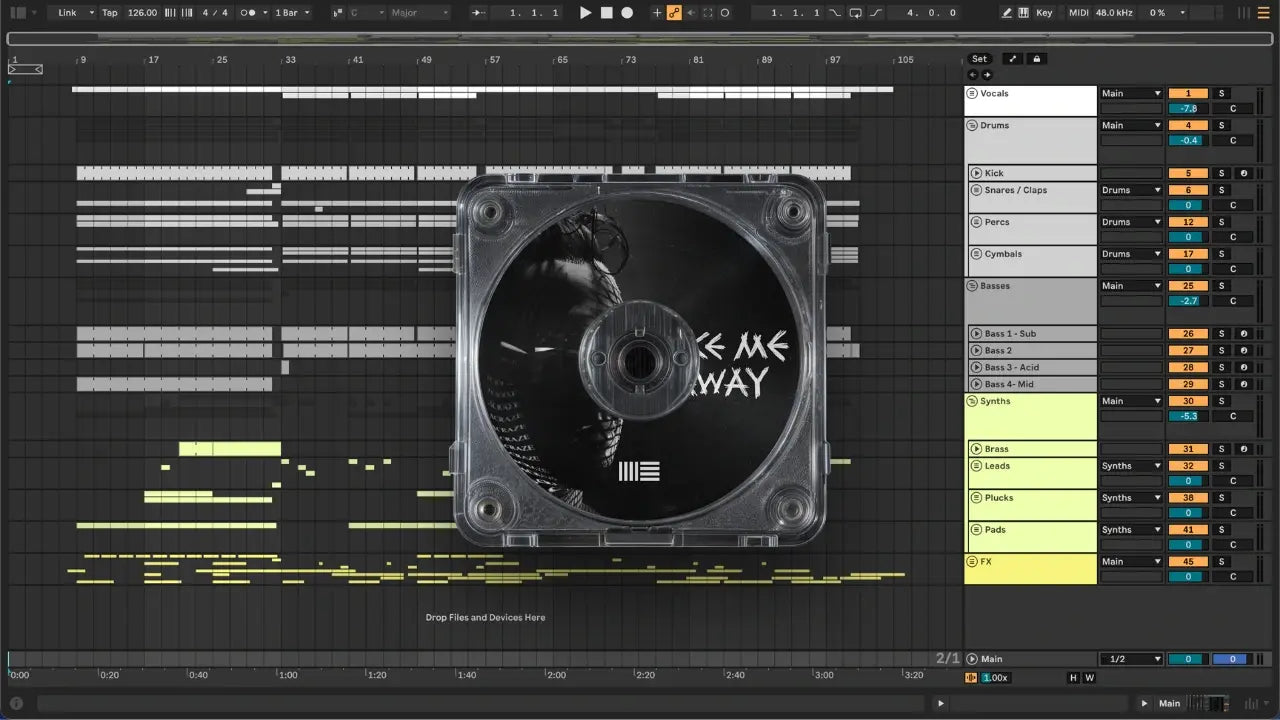Click the Percs group icon
The image size is (1280, 720).
[976, 222]
